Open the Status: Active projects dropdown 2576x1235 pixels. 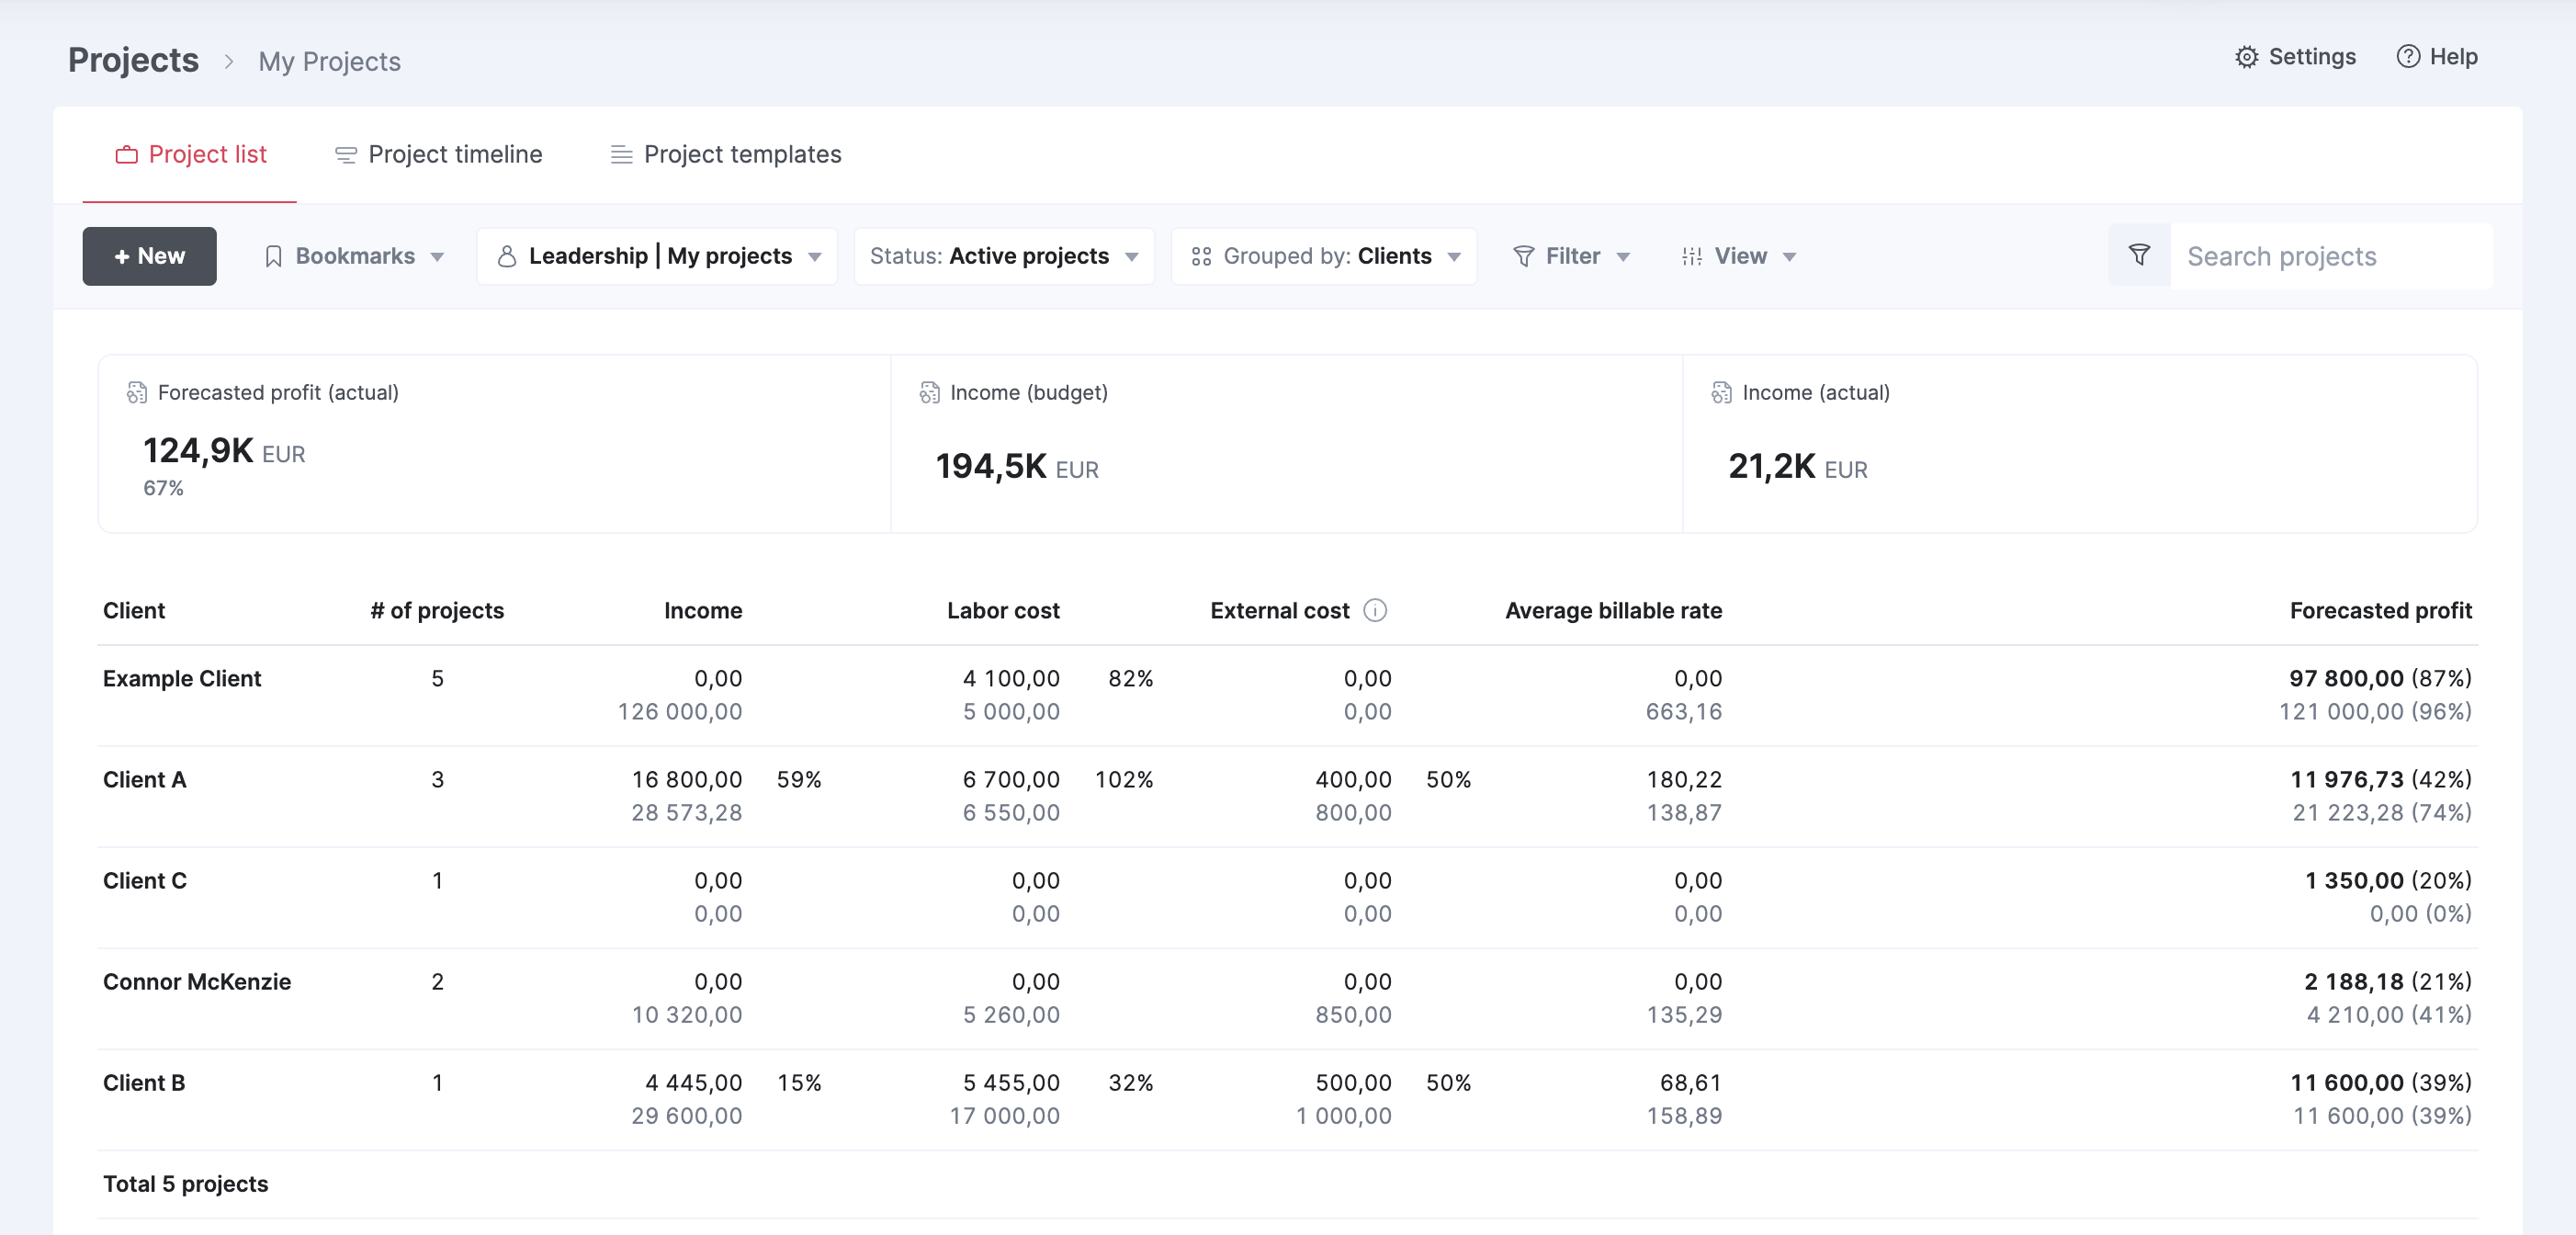tap(1004, 256)
